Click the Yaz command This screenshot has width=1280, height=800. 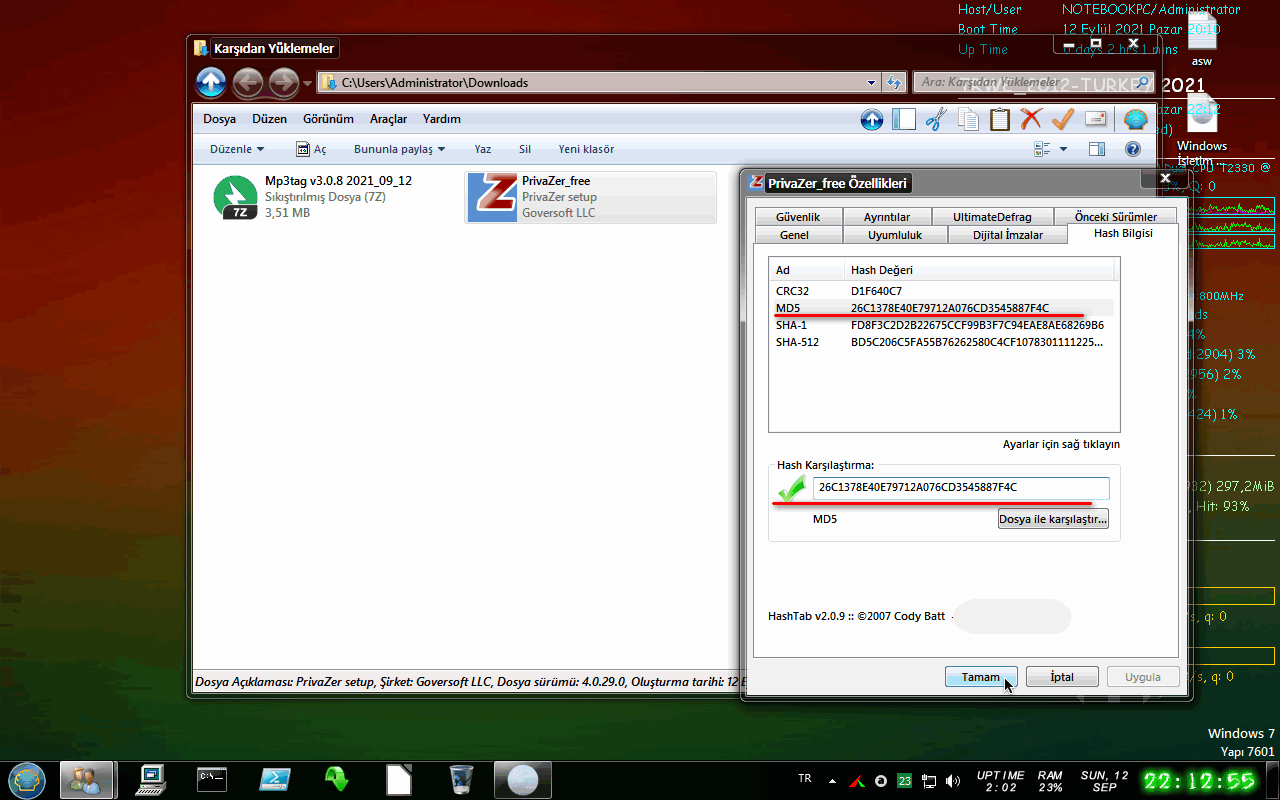click(483, 149)
